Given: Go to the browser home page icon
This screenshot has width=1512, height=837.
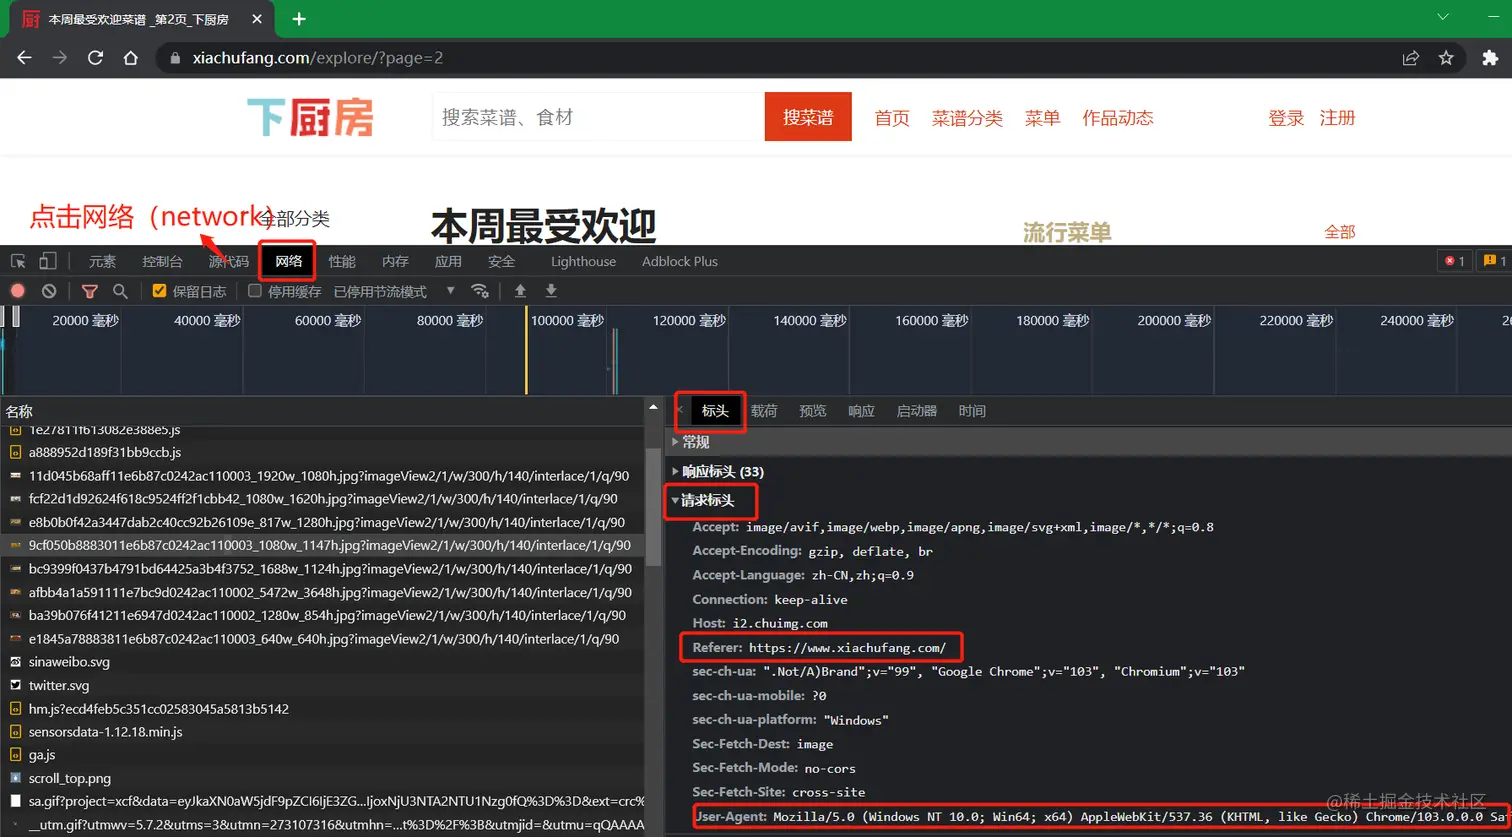Looking at the screenshot, I should [x=130, y=58].
